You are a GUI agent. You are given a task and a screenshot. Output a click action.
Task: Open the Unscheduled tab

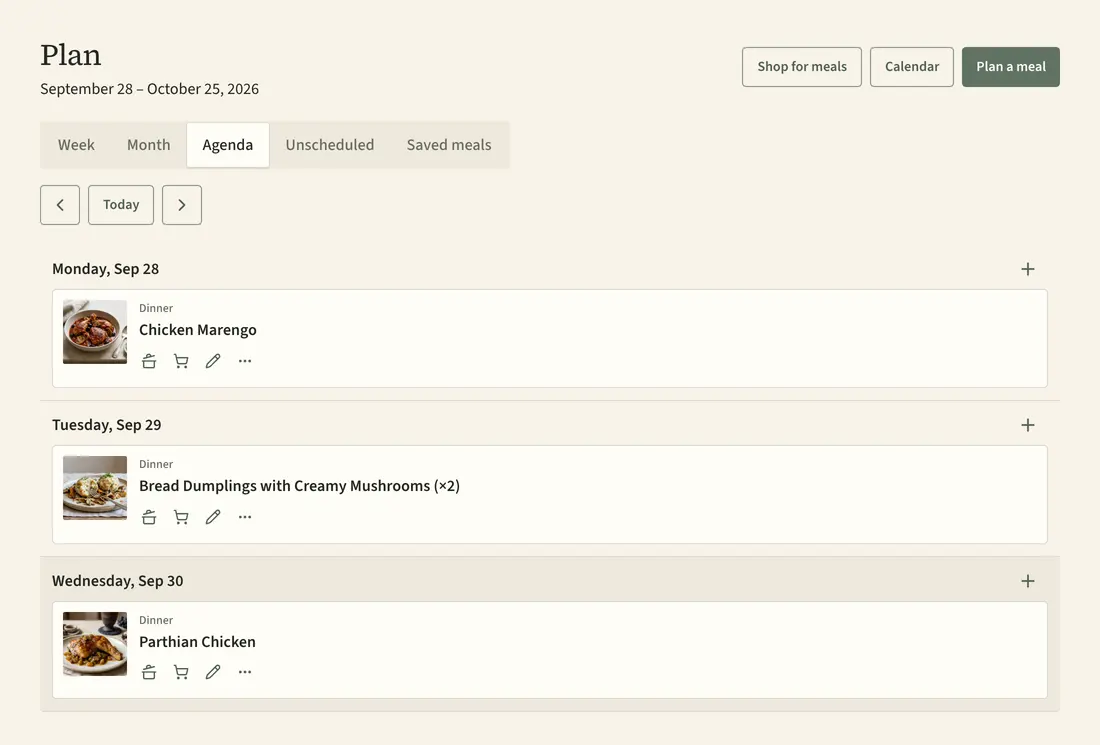pos(330,145)
